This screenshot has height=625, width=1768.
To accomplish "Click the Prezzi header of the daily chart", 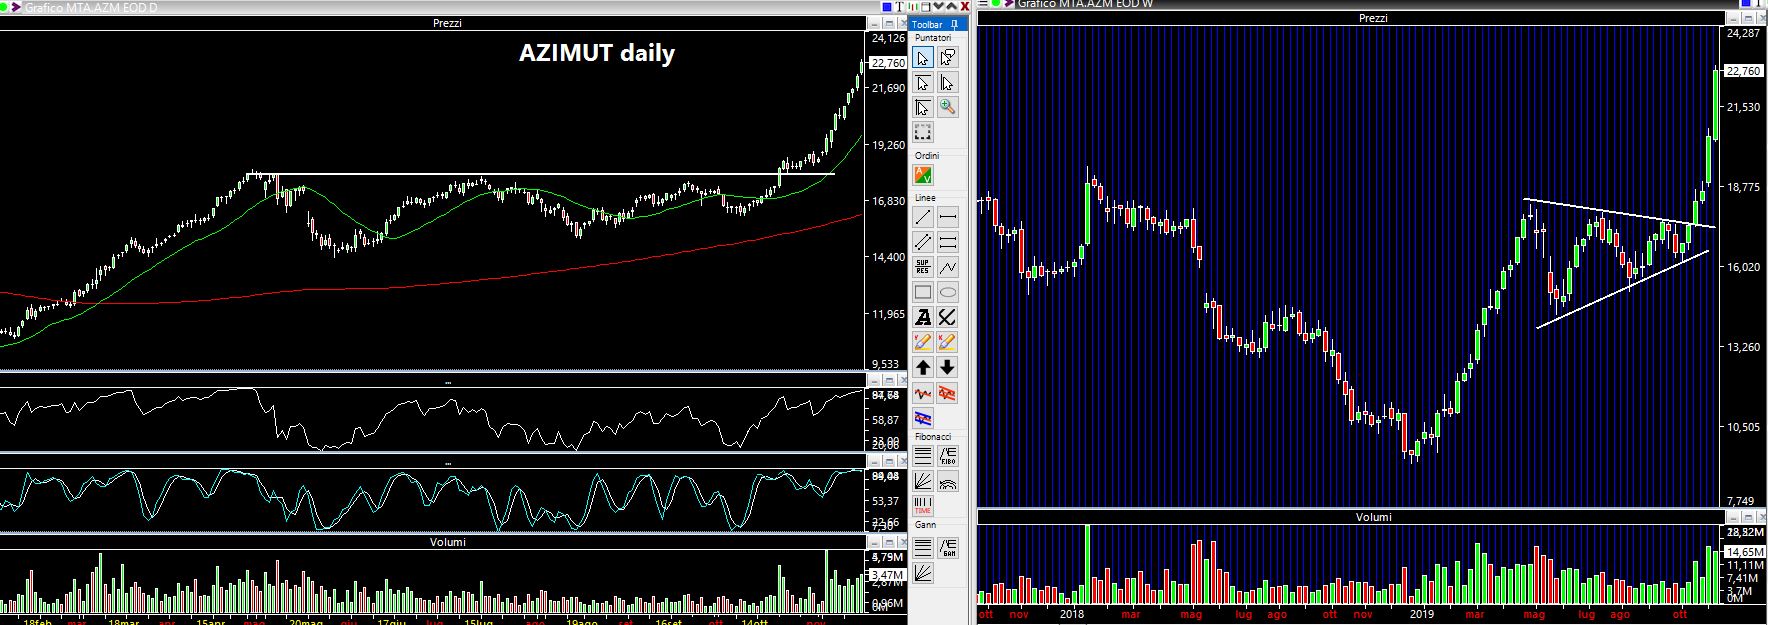I will coord(447,23).
